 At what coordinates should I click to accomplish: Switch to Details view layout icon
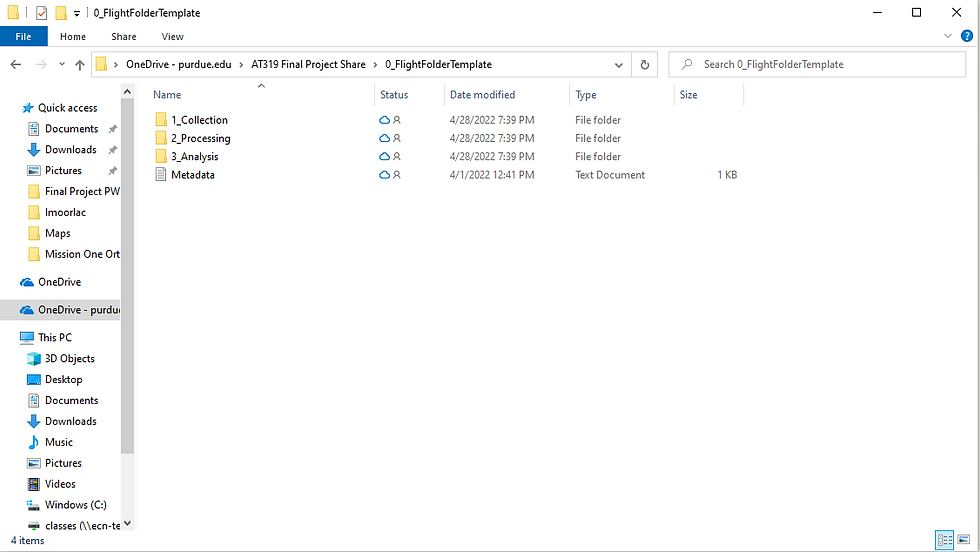944,539
